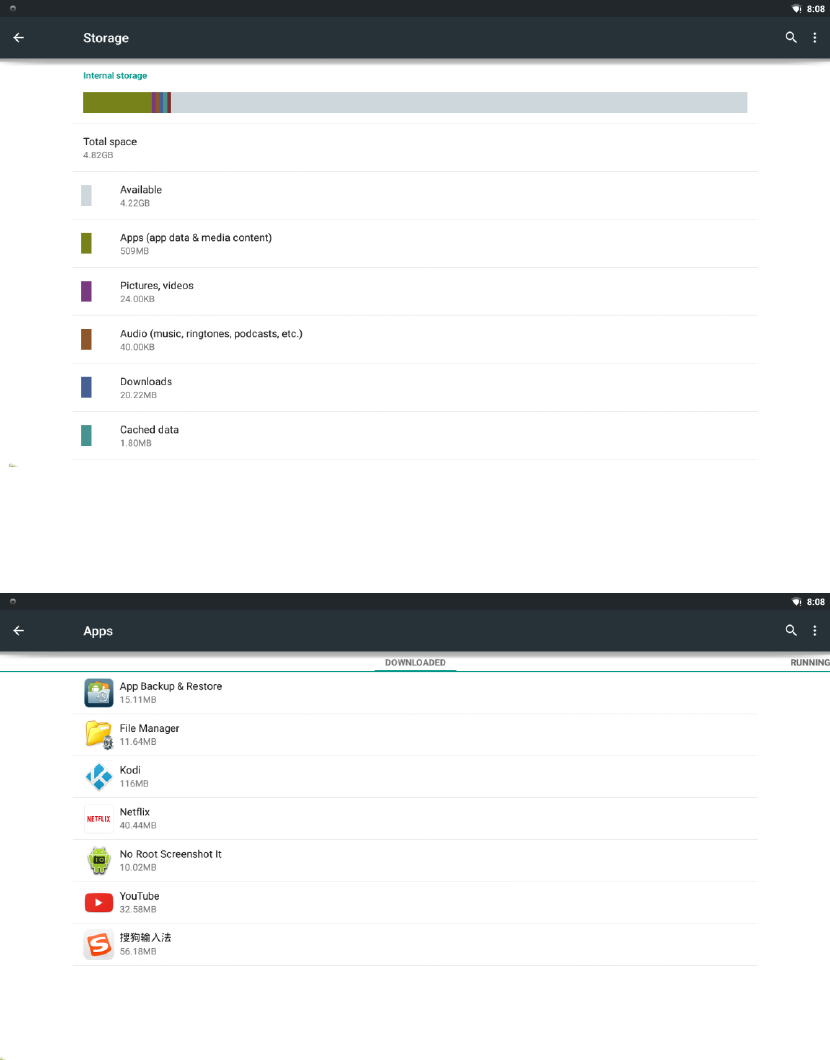
Task: Click the olive Apps color swatch
Action: point(87,243)
